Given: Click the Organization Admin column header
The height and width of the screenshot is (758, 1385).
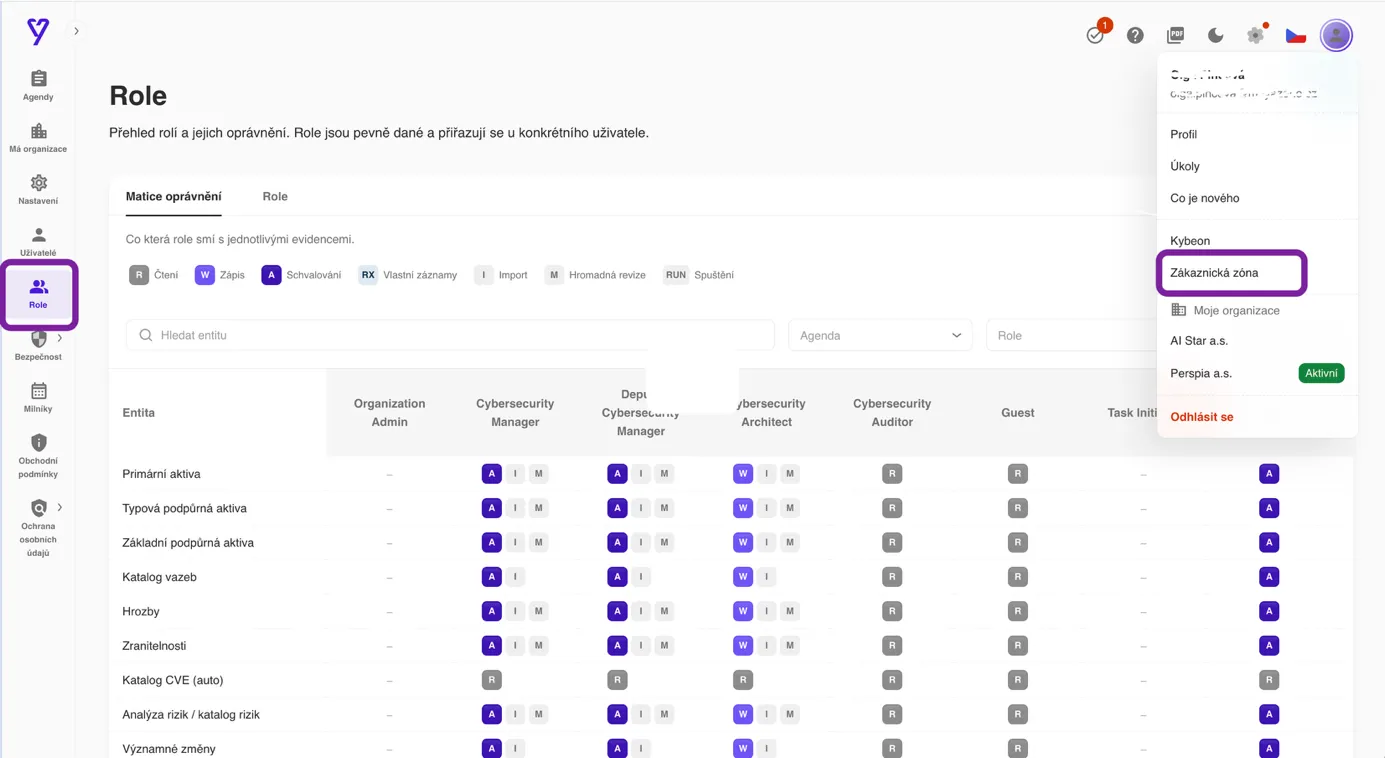Looking at the screenshot, I should 390,413.
